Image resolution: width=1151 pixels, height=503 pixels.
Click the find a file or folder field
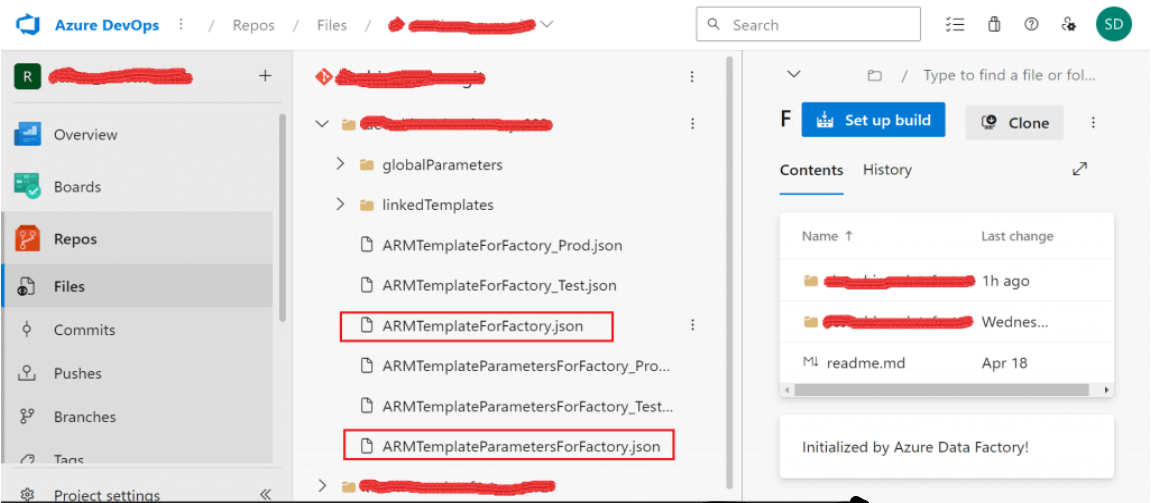pyautogui.click(x=1009, y=75)
